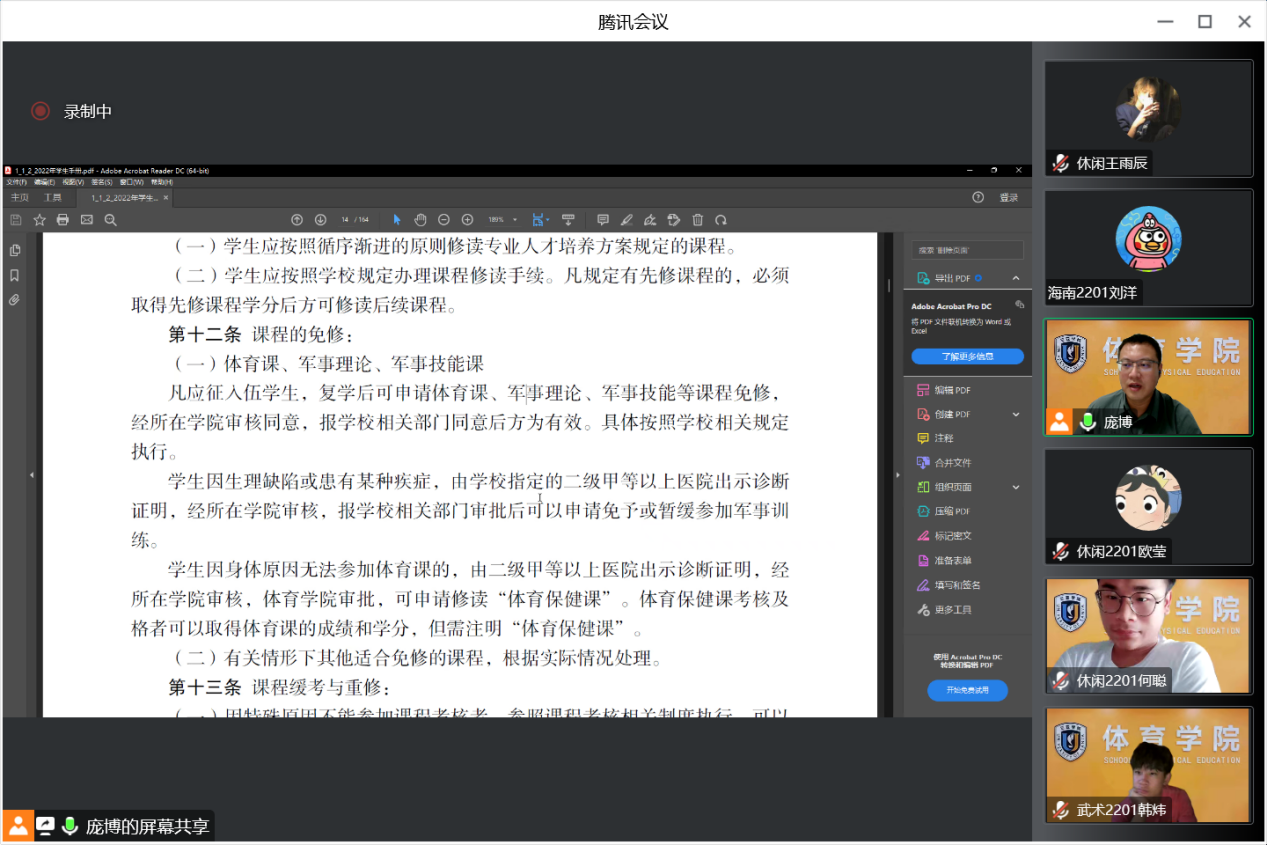
Task: Open the 视图(V) menu
Action: pos(74,182)
